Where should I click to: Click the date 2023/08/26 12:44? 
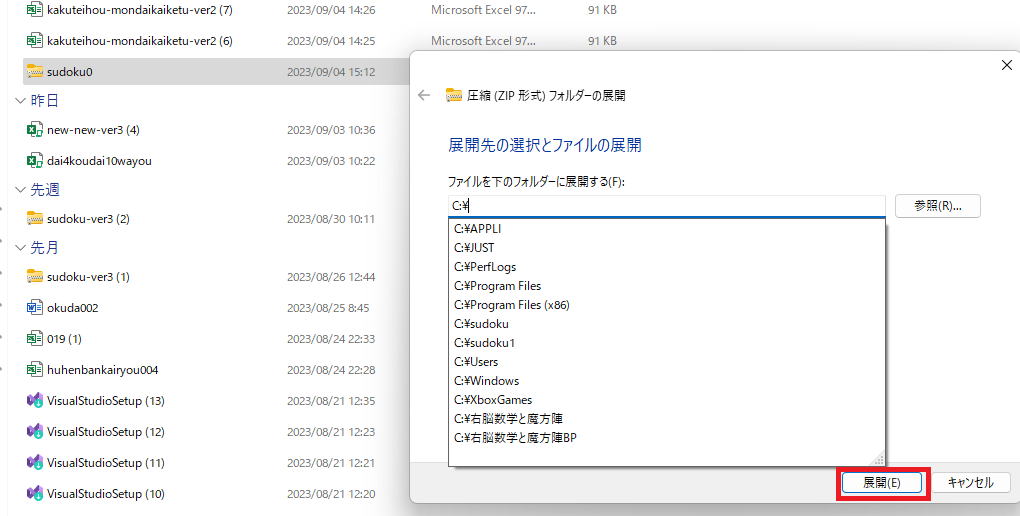click(331, 277)
